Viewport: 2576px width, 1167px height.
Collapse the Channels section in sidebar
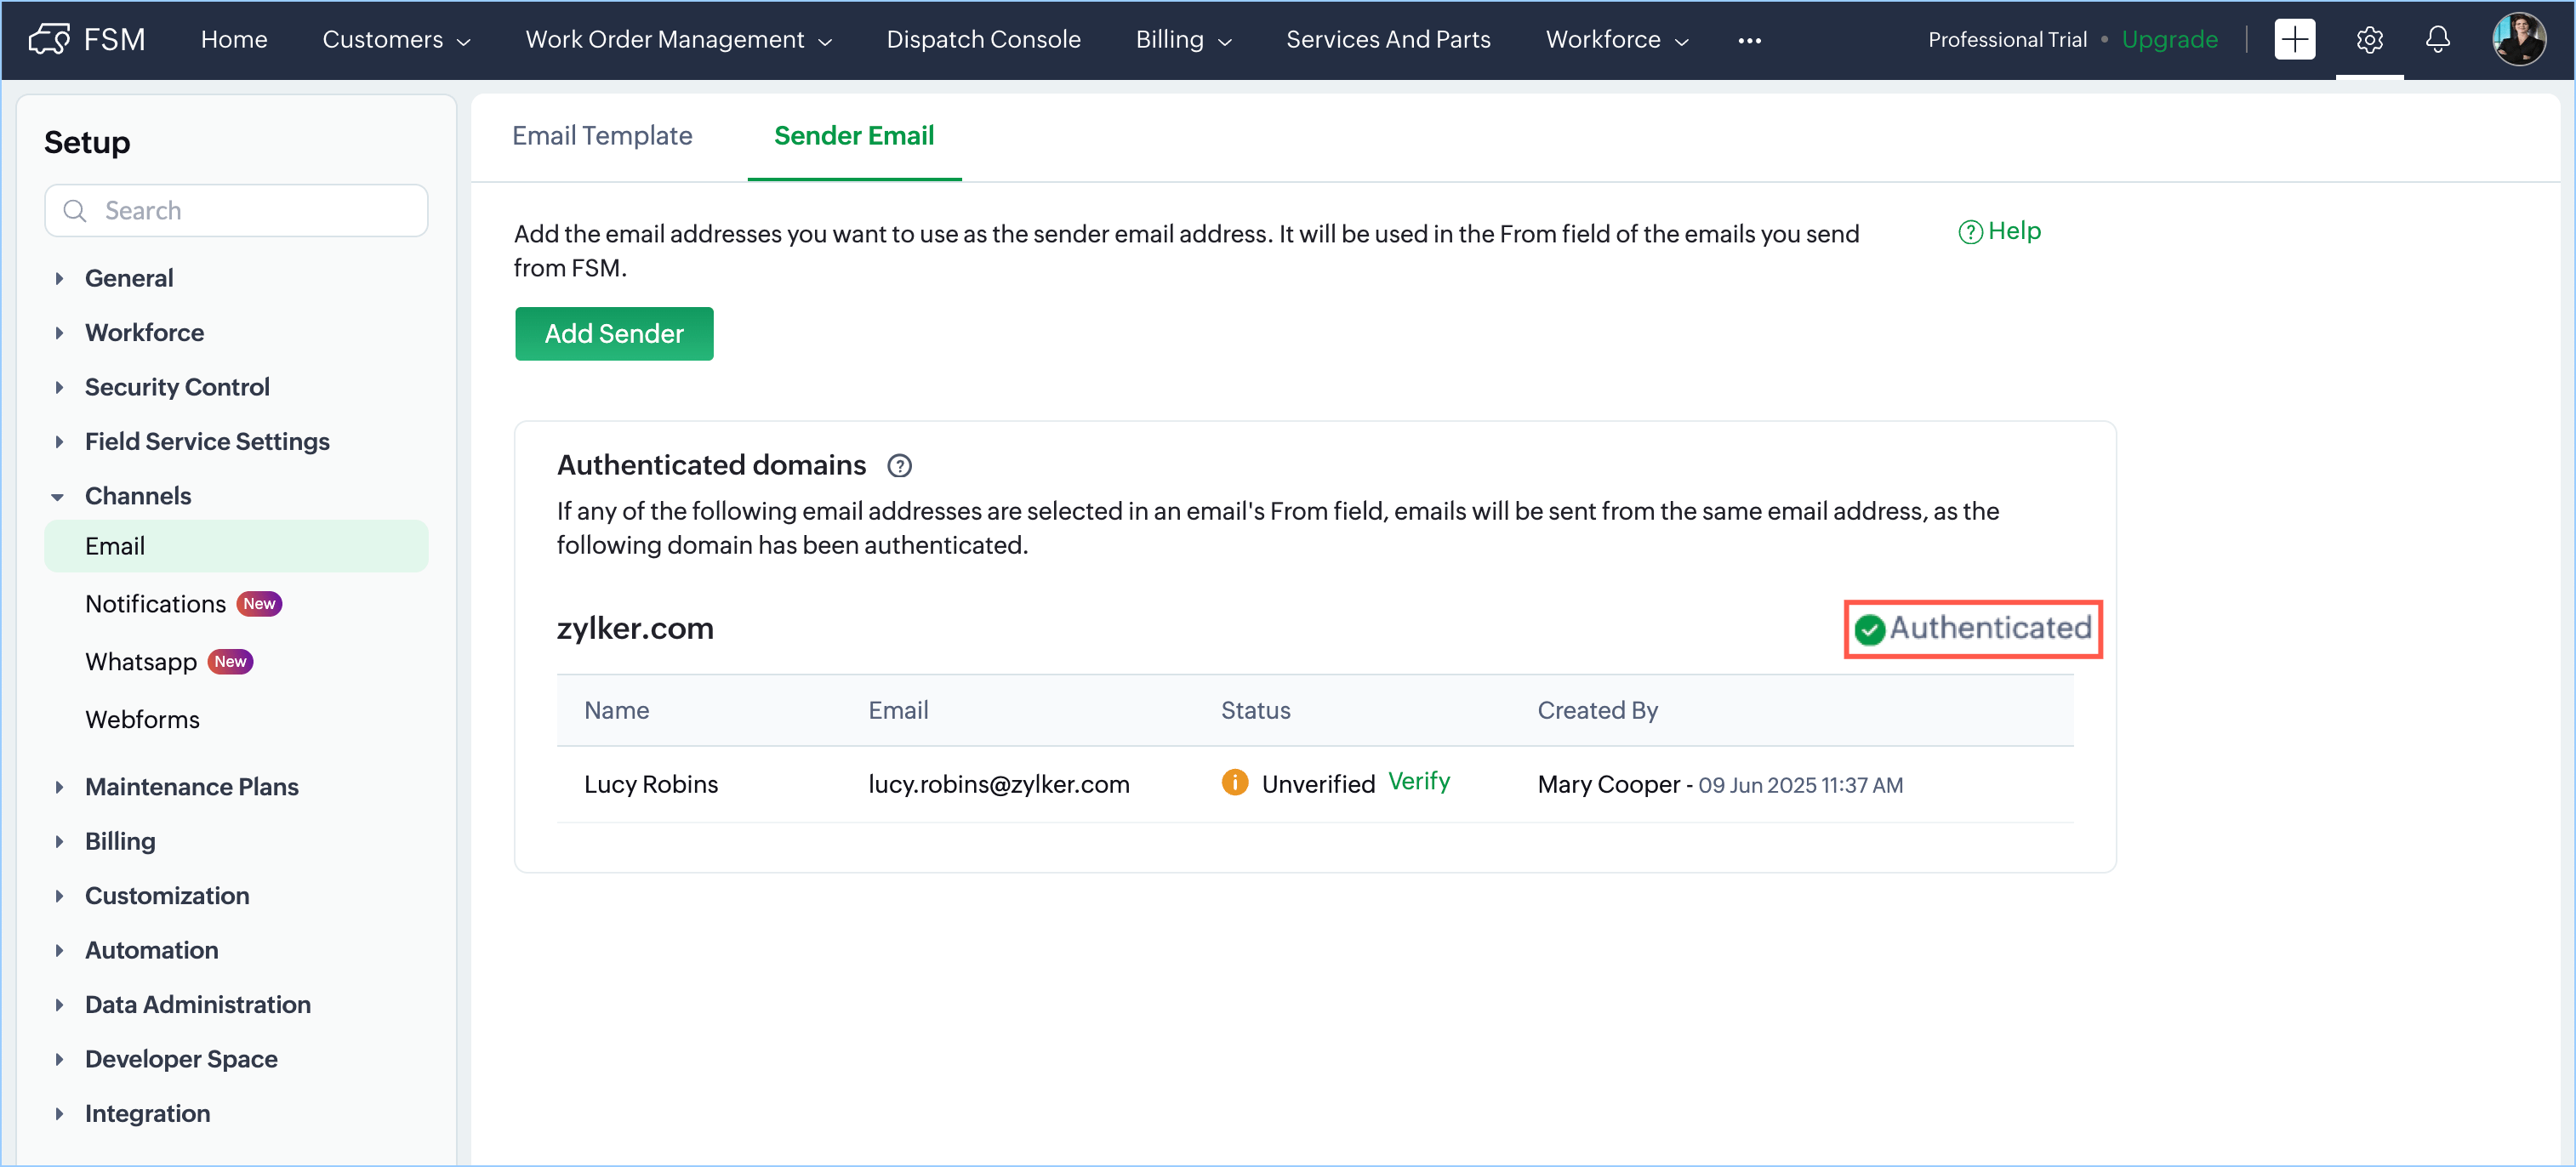tap(58, 496)
